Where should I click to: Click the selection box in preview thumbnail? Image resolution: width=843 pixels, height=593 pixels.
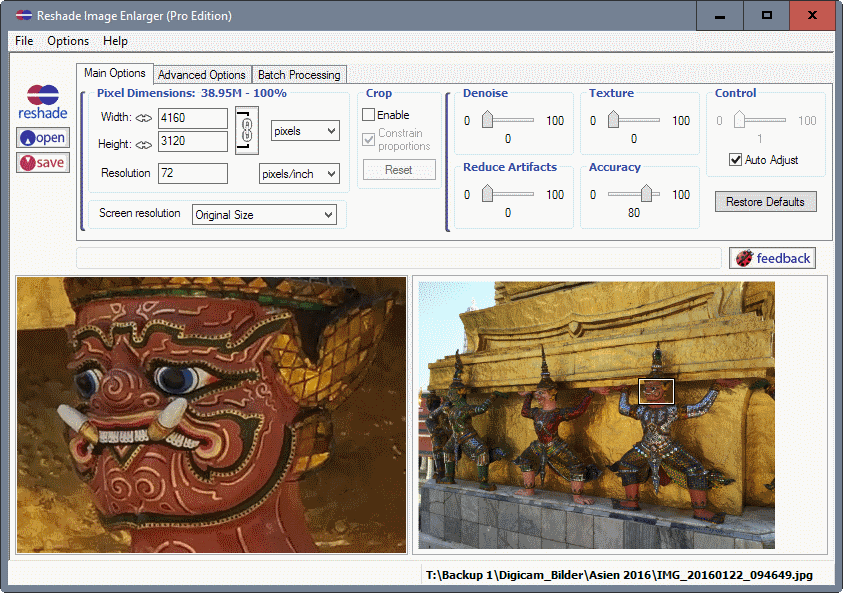[656, 391]
